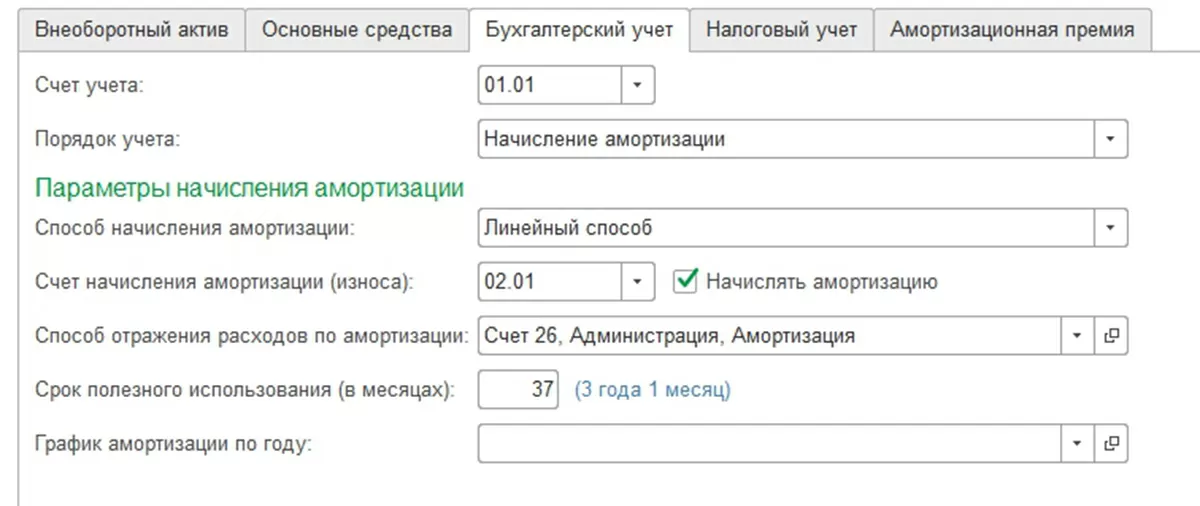Select the "Налоговый учет" tab
This screenshot has height=506, width=1200.
pos(781,30)
